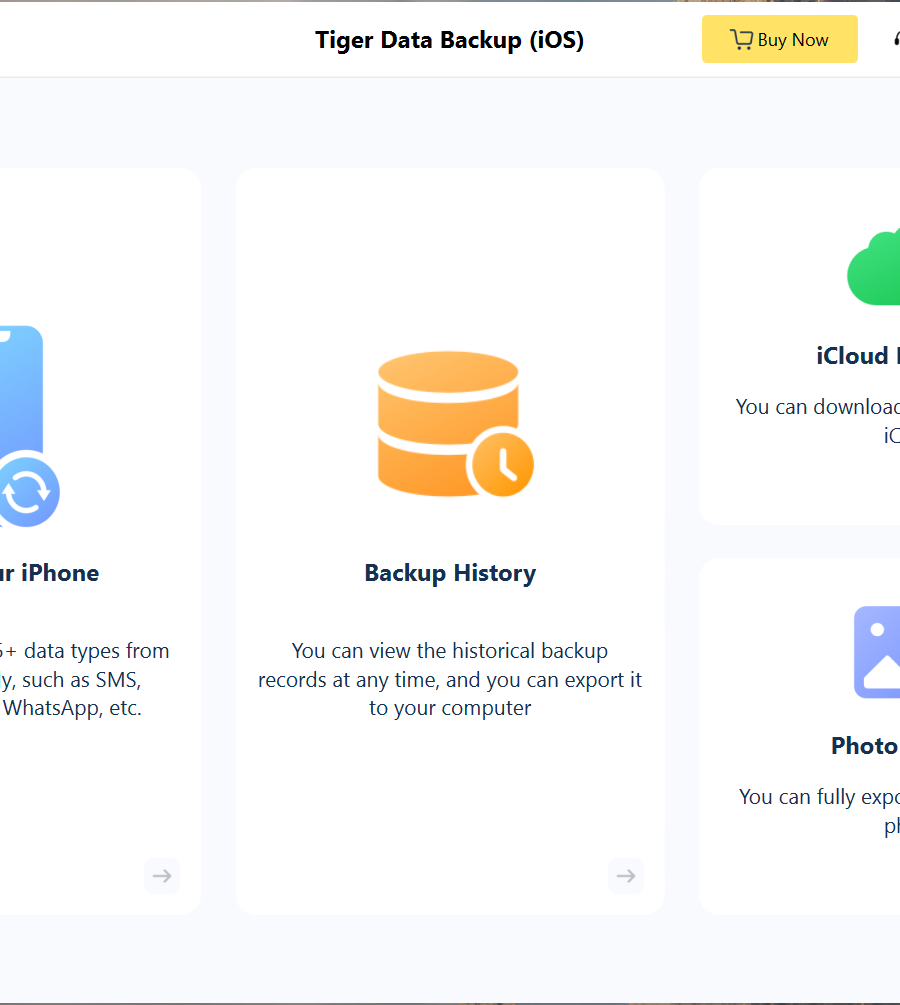Select the iCloud card title
Image resolution: width=900 pixels, height=1005 pixels.
(x=857, y=356)
